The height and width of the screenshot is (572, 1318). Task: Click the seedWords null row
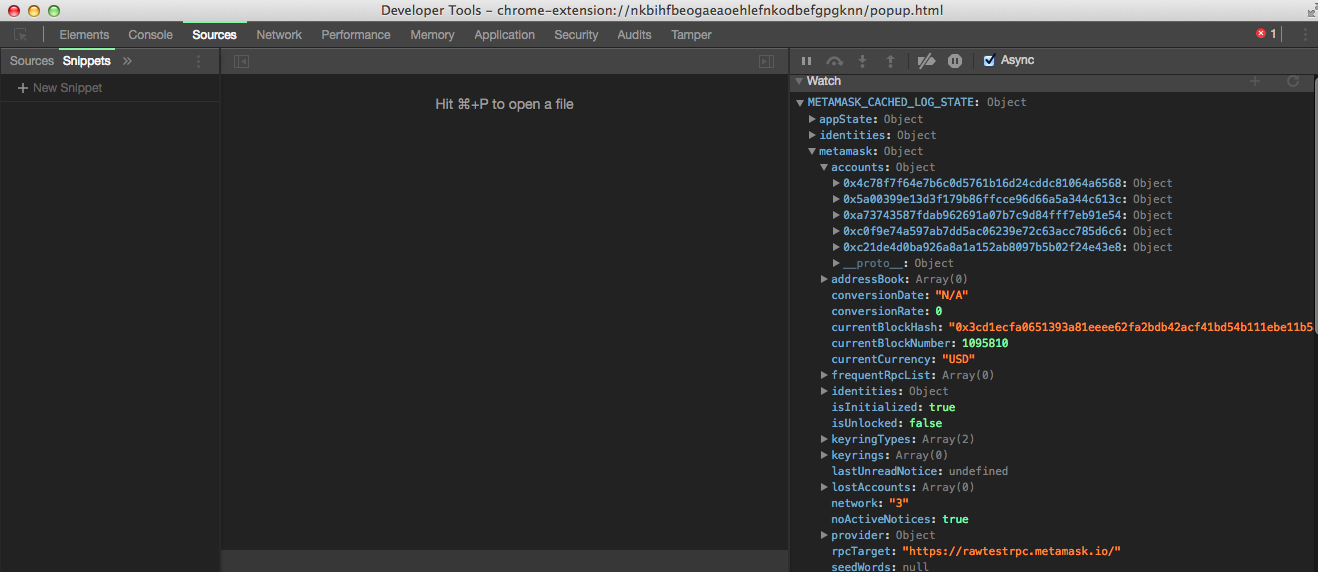click(x=880, y=567)
